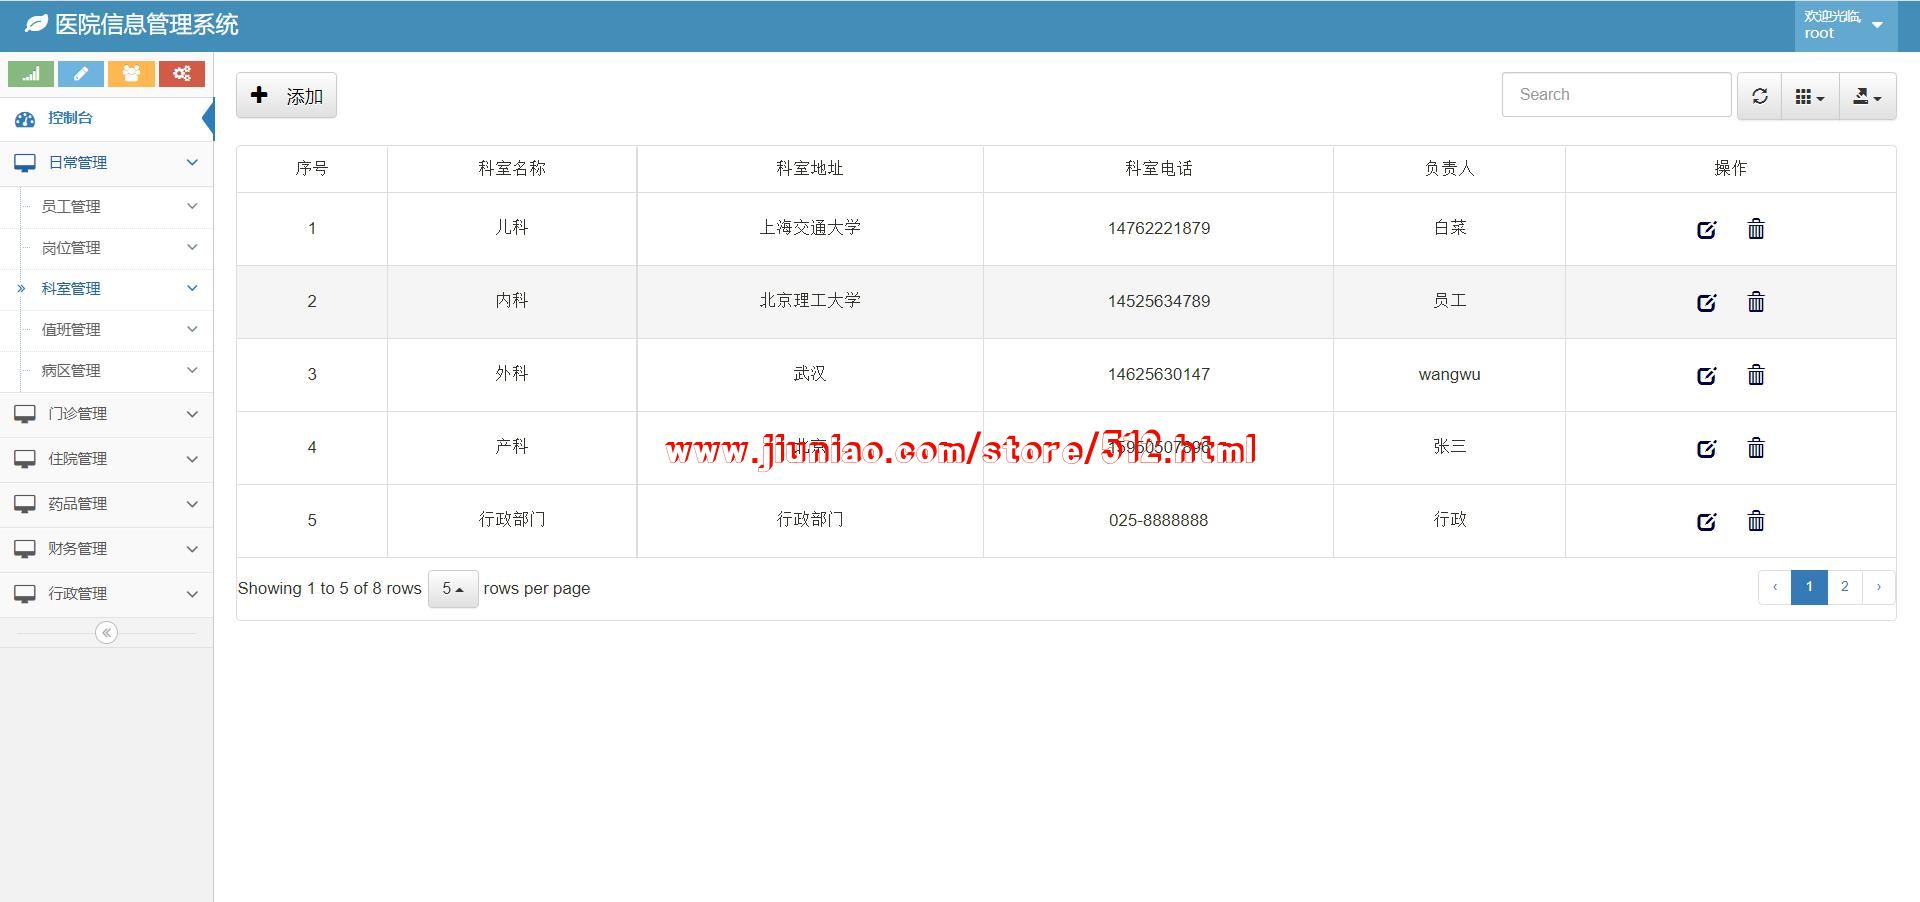Open the 控制台 dashboard menu item
The width and height of the screenshot is (1920, 902).
pyautogui.click(x=106, y=118)
